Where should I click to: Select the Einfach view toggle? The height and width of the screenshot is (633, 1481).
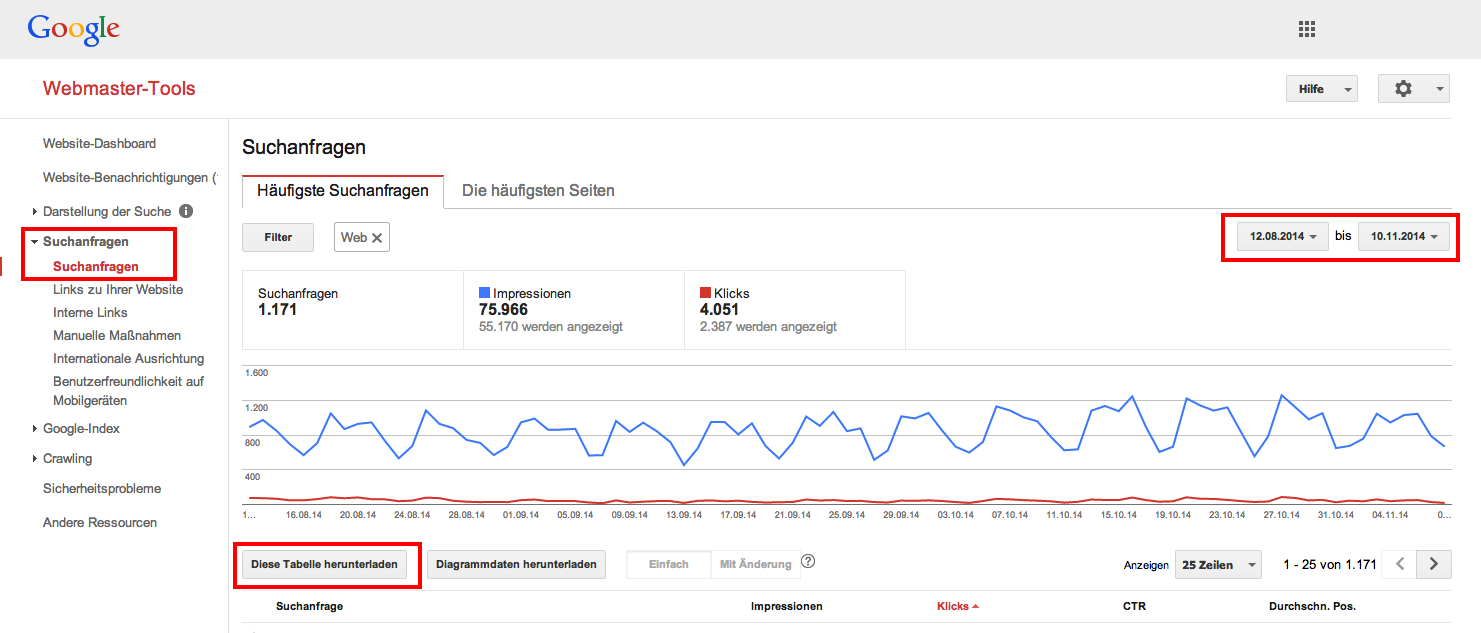tap(669, 565)
